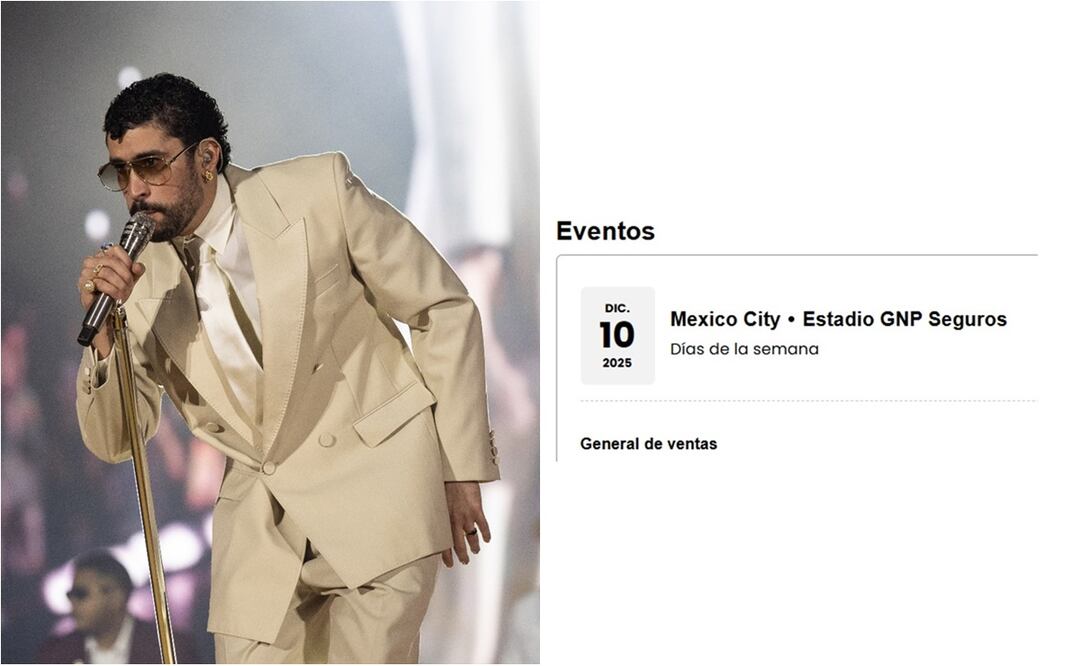Viewport: 1081px width, 666px height.
Task: Click the Mexico City text in event title
Action: 725,319
